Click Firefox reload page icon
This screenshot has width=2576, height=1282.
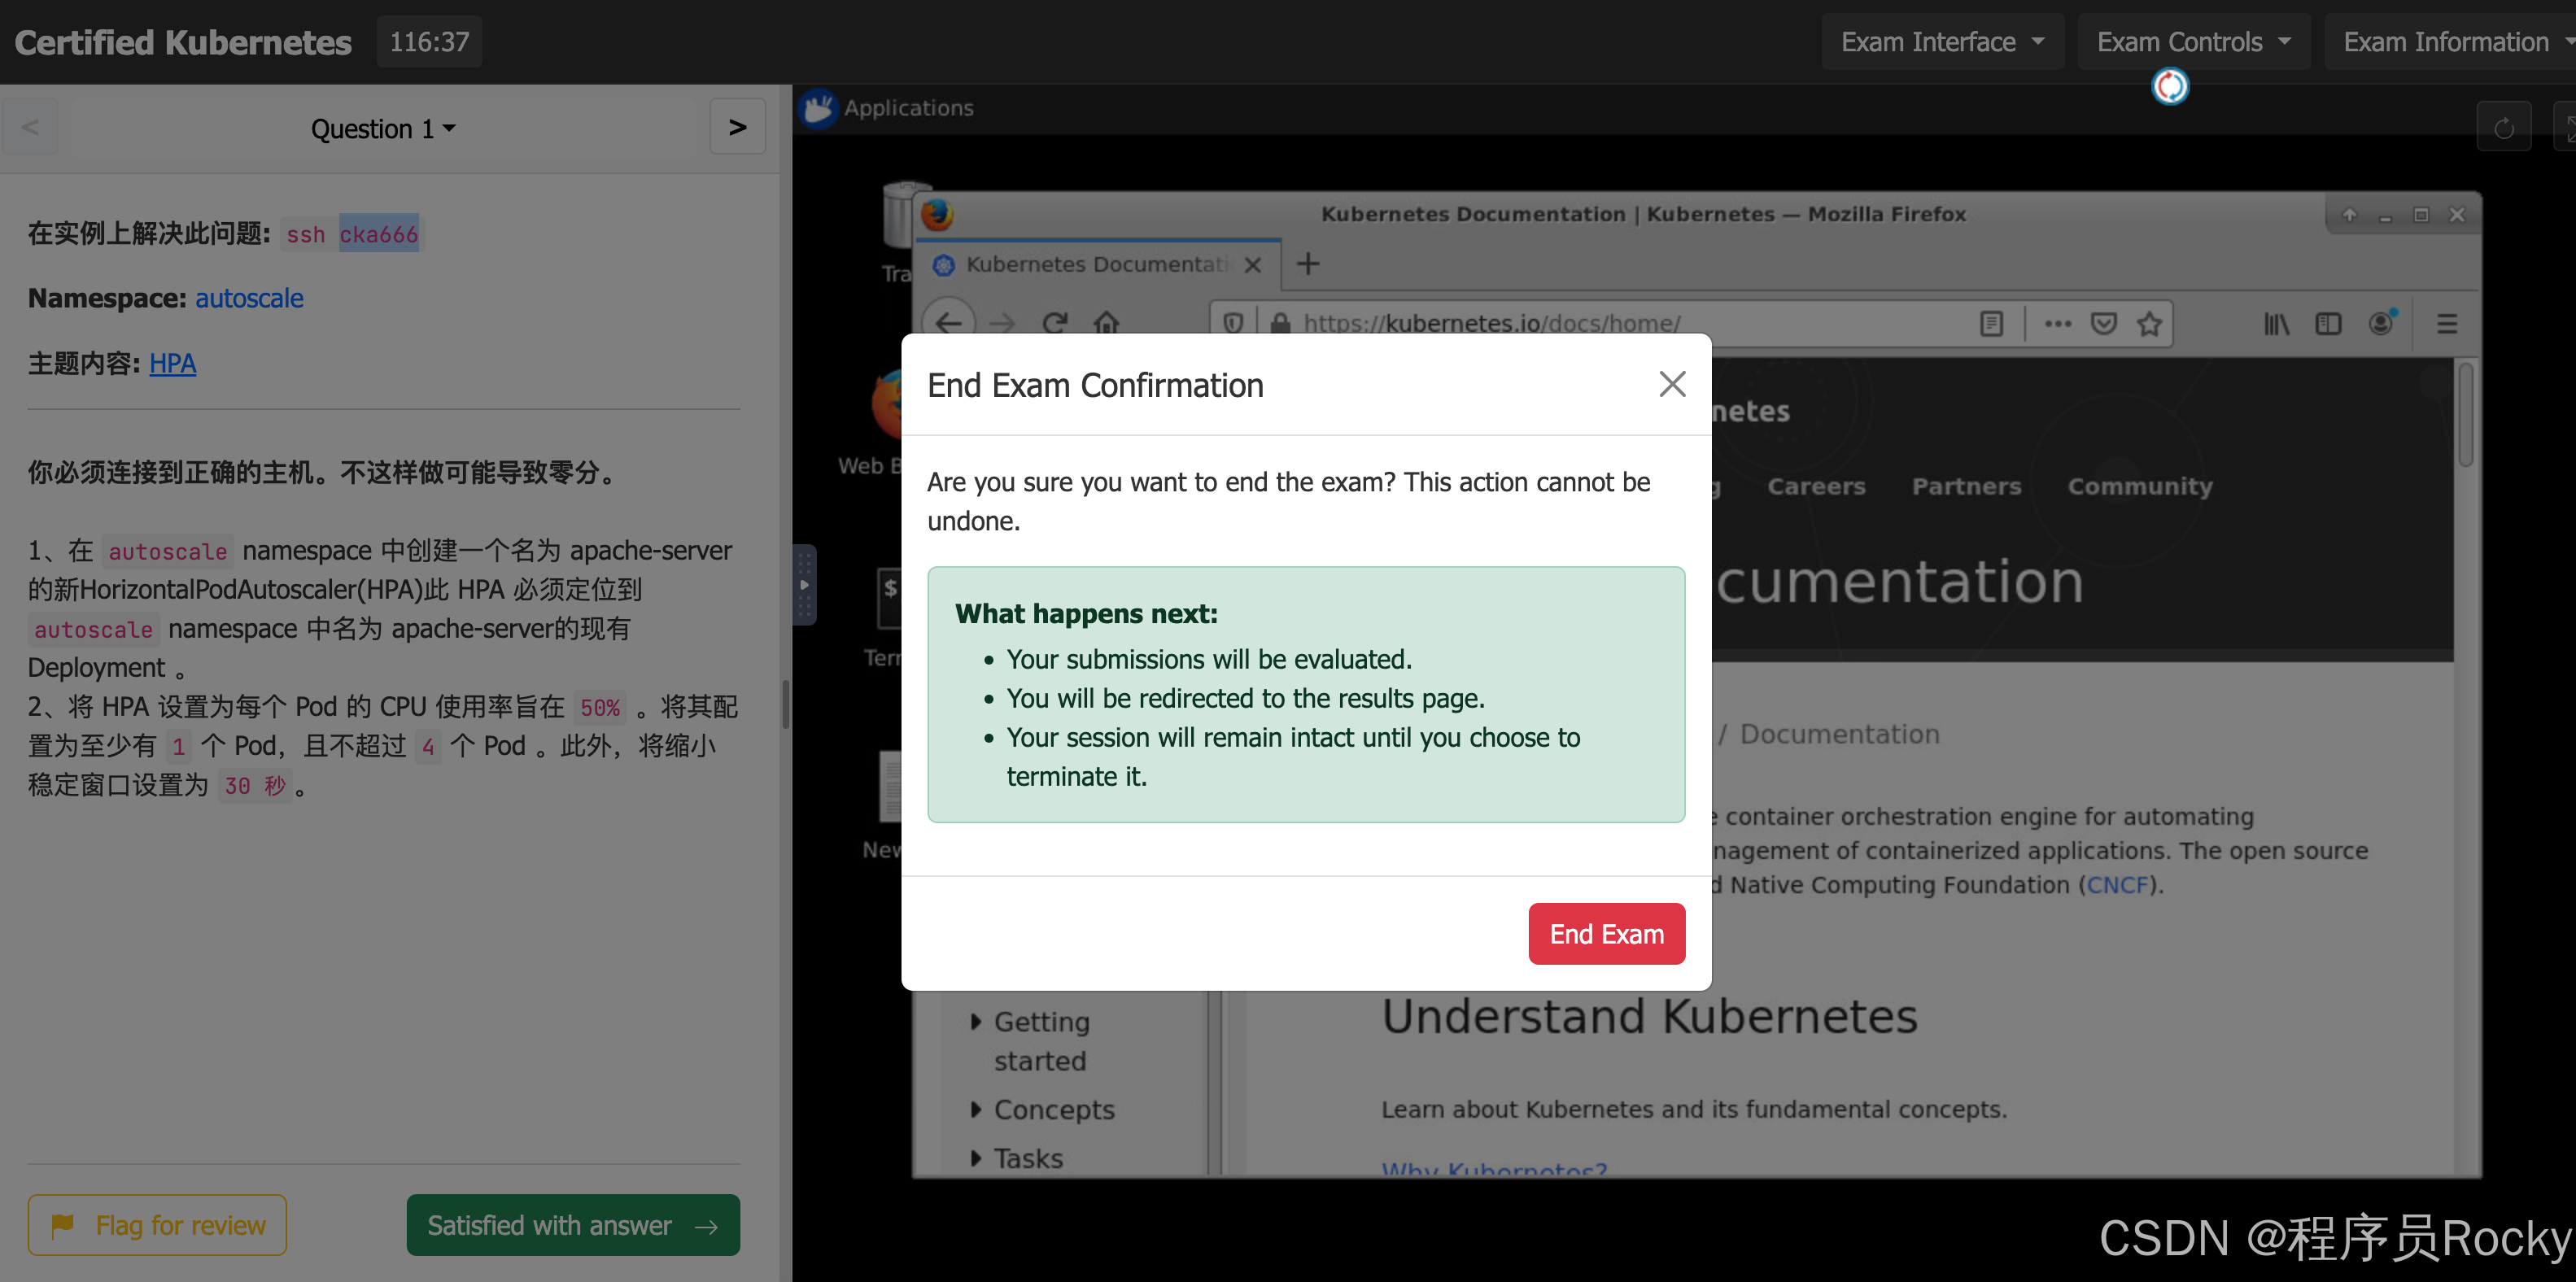(1054, 322)
